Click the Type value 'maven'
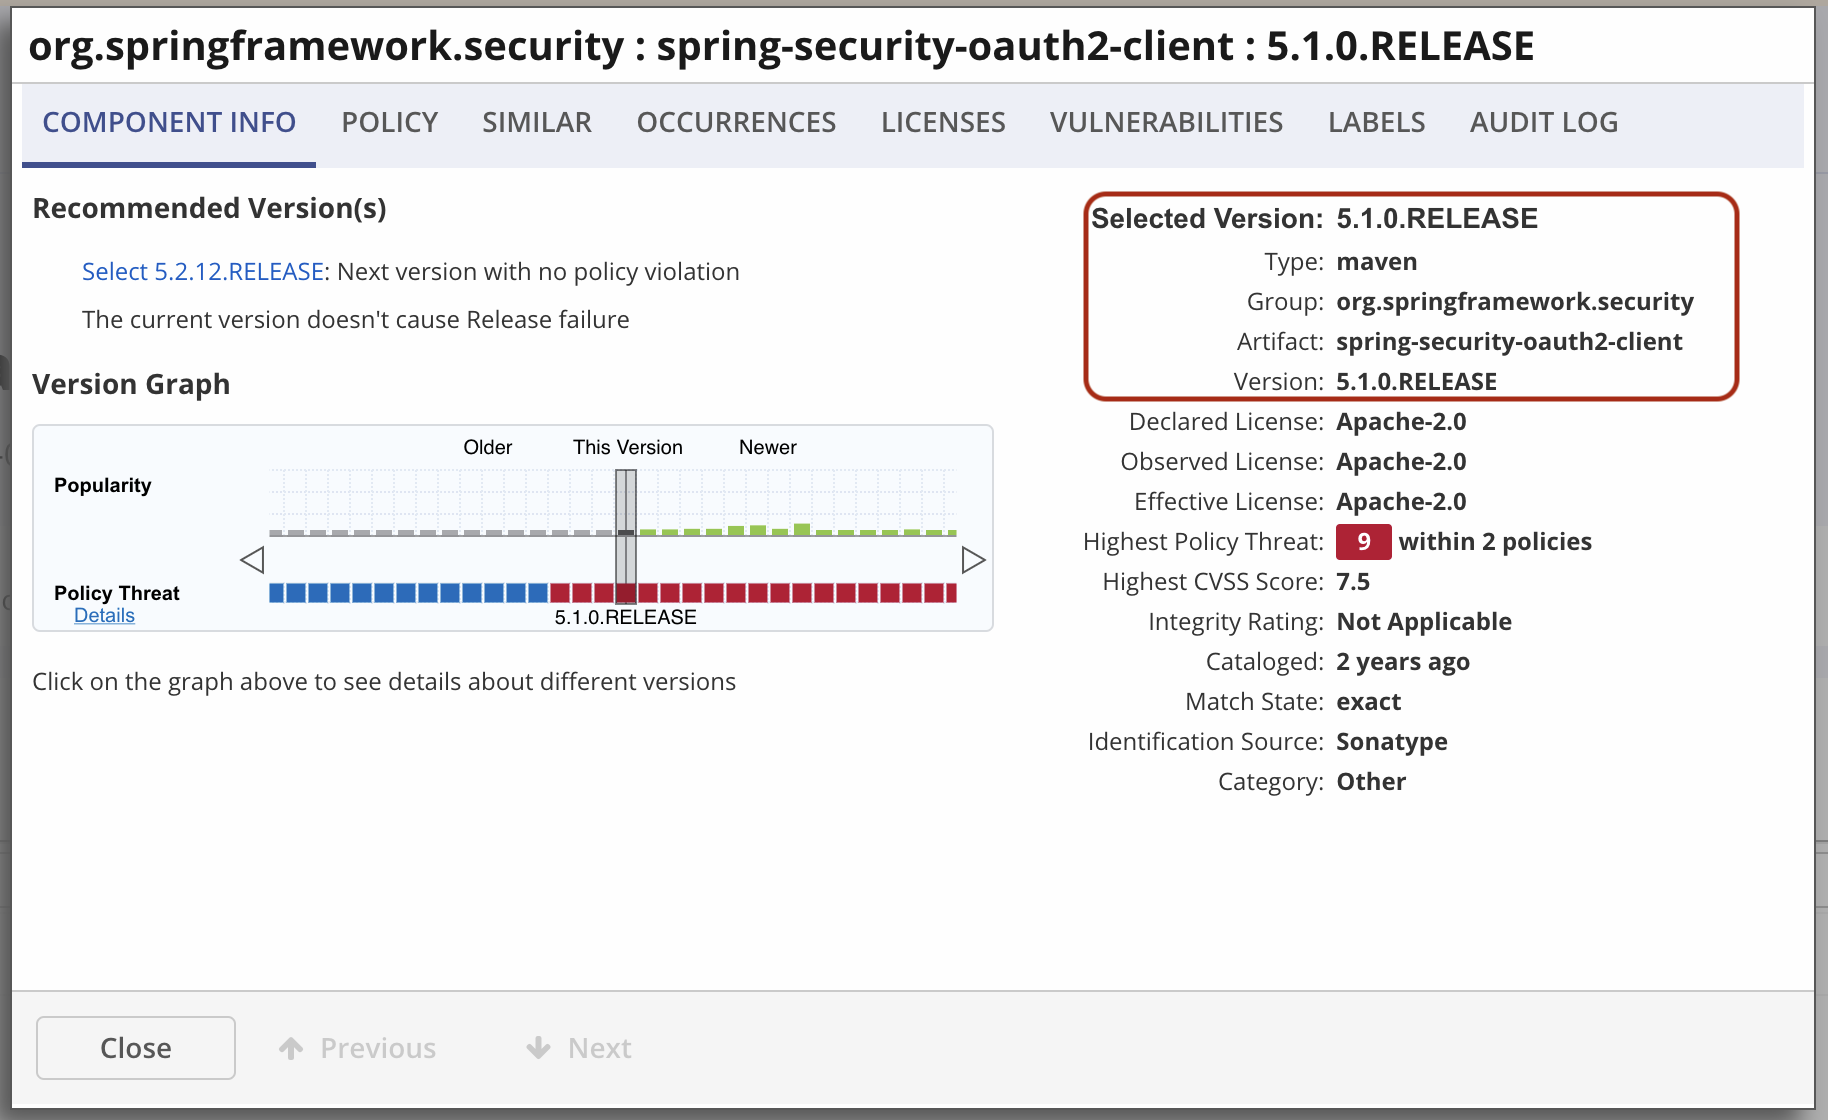This screenshot has height=1120, width=1828. pyautogui.click(x=1377, y=262)
